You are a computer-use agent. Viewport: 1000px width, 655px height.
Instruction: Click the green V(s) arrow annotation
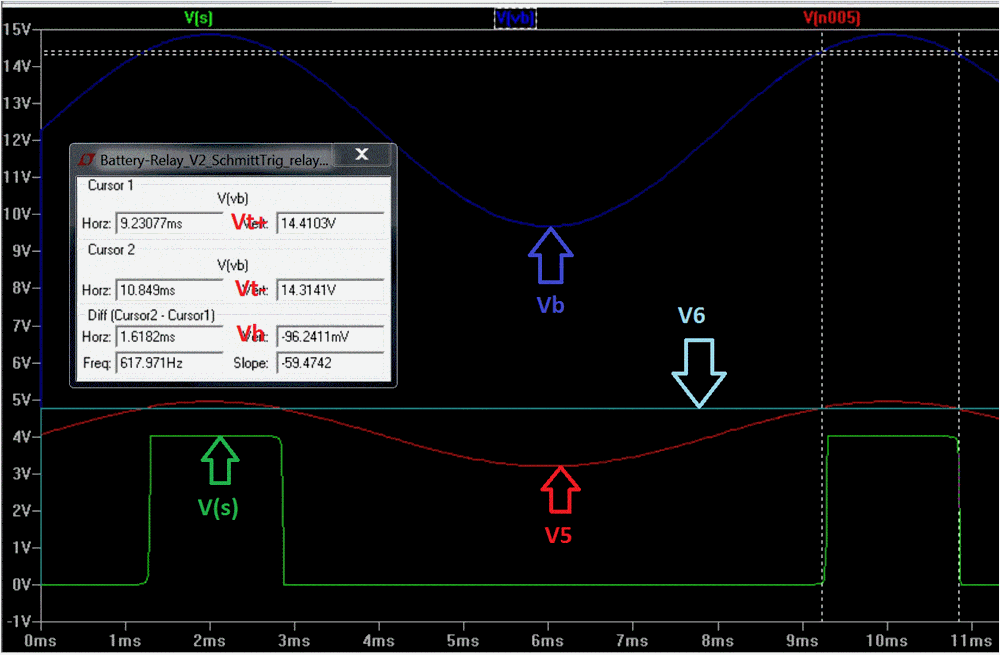[219, 462]
